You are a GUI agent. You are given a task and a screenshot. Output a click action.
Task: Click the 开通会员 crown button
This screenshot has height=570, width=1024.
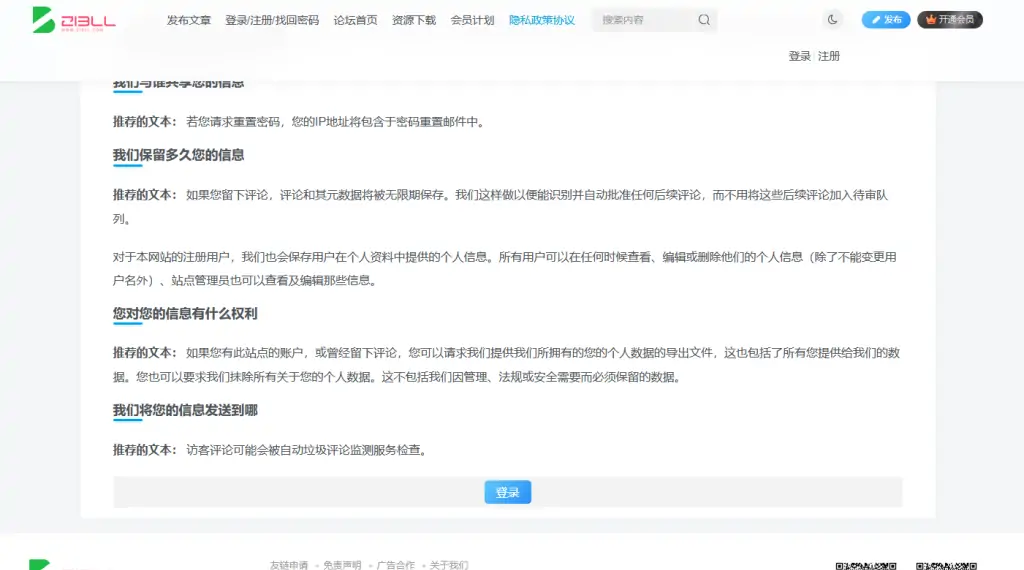[x=950, y=20]
